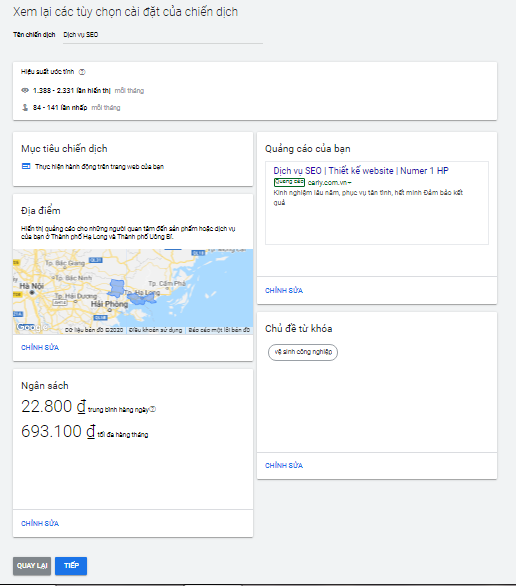Click the Tp. Cẩm Phả map label

[x=167, y=283]
